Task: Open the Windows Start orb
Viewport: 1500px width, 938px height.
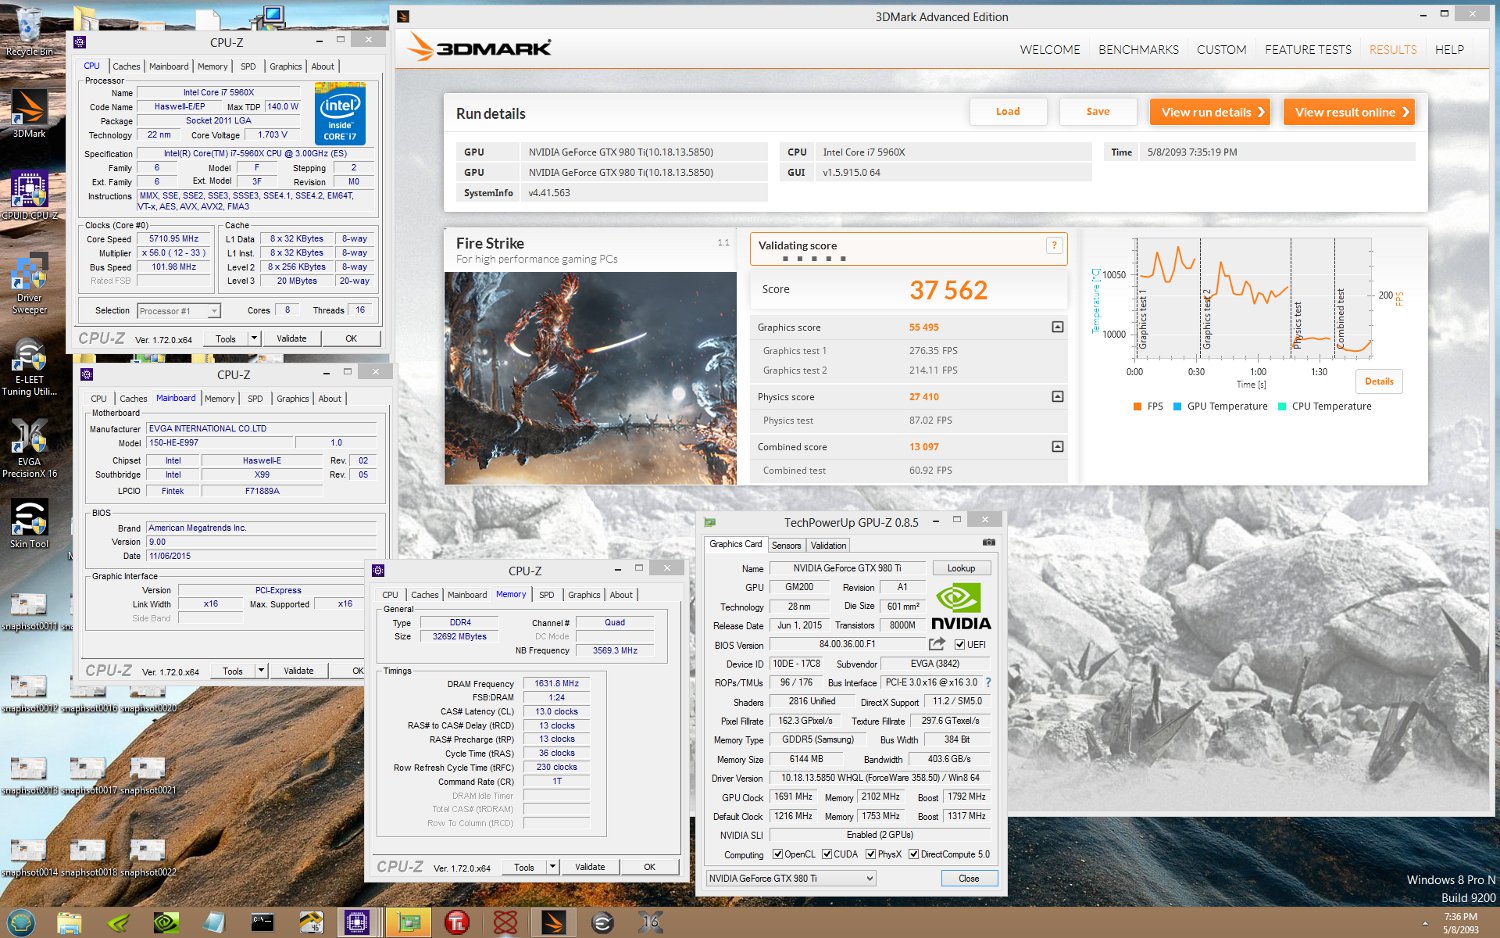Action: [x=21, y=922]
